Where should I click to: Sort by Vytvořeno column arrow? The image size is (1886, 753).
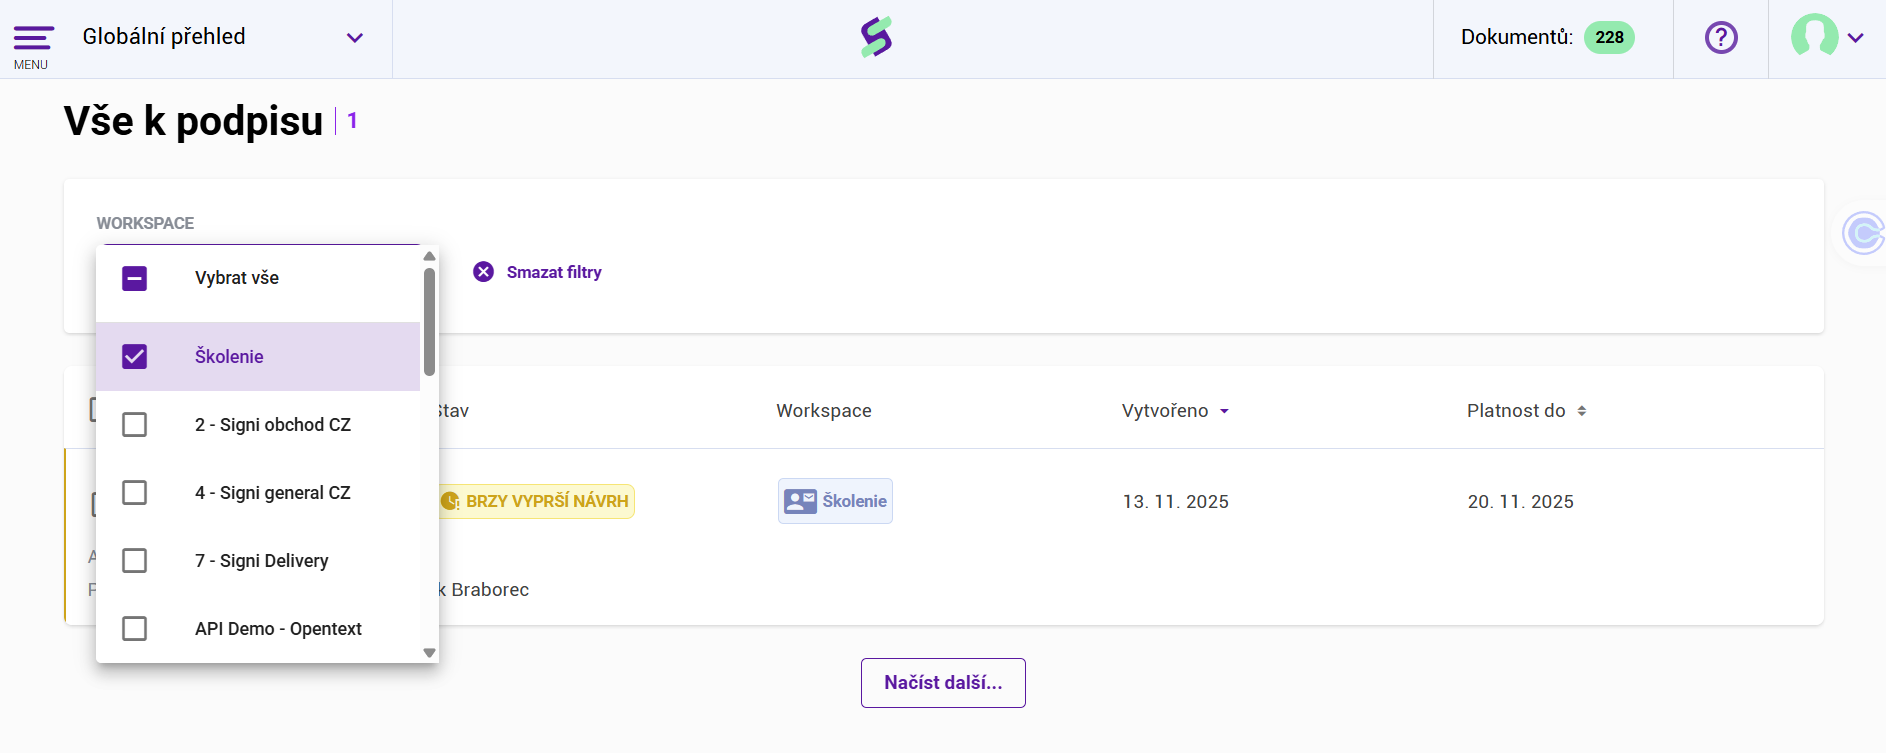click(x=1224, y=411)
